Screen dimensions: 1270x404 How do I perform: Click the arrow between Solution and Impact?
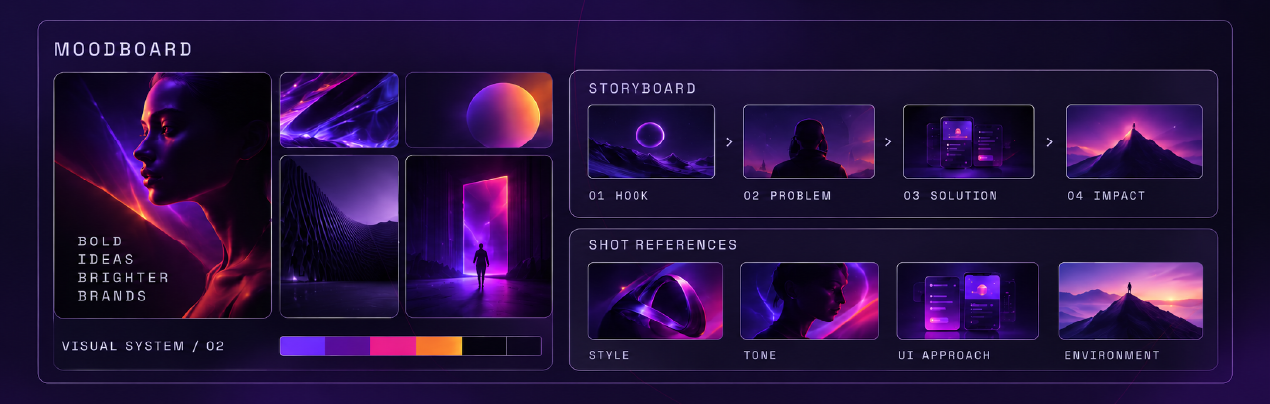coord(1049,142)
